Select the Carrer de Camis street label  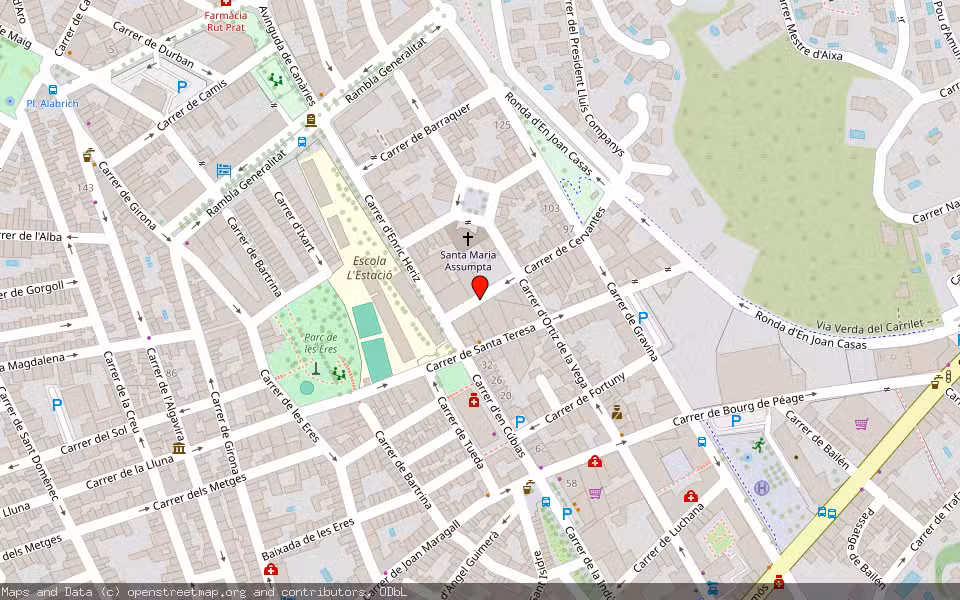pos(192,105)
